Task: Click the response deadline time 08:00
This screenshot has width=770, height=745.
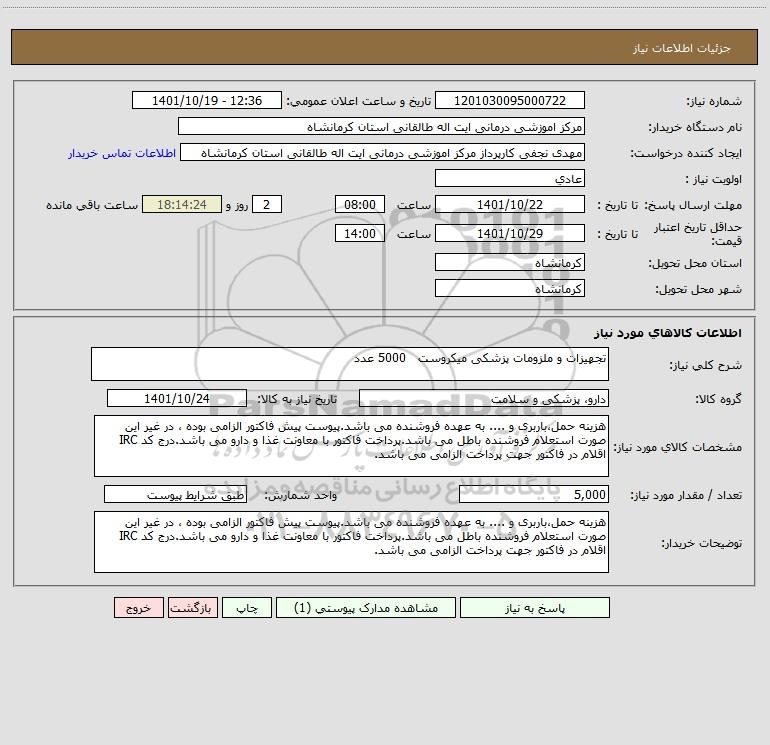Action: [x=359, y=204]
